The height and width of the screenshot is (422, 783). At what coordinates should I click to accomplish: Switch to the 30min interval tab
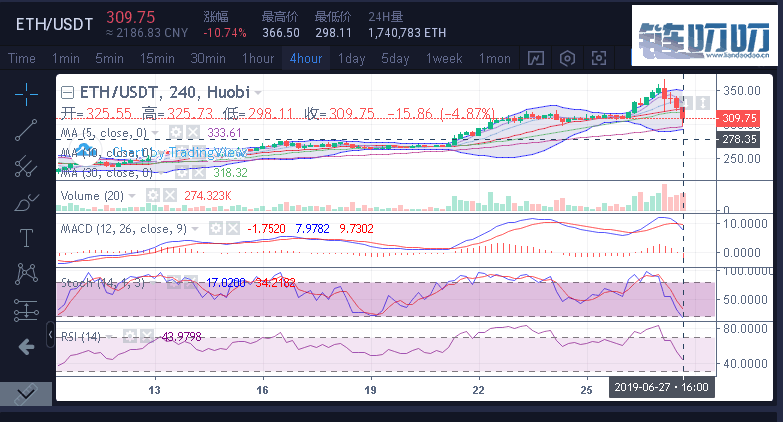click(208, 58)
